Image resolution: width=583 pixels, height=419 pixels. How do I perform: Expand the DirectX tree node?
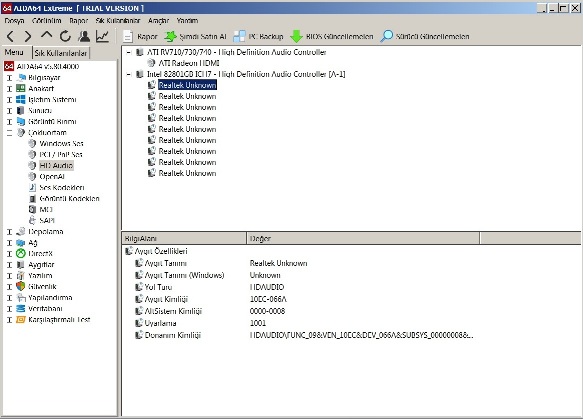(x=10, y=254)
